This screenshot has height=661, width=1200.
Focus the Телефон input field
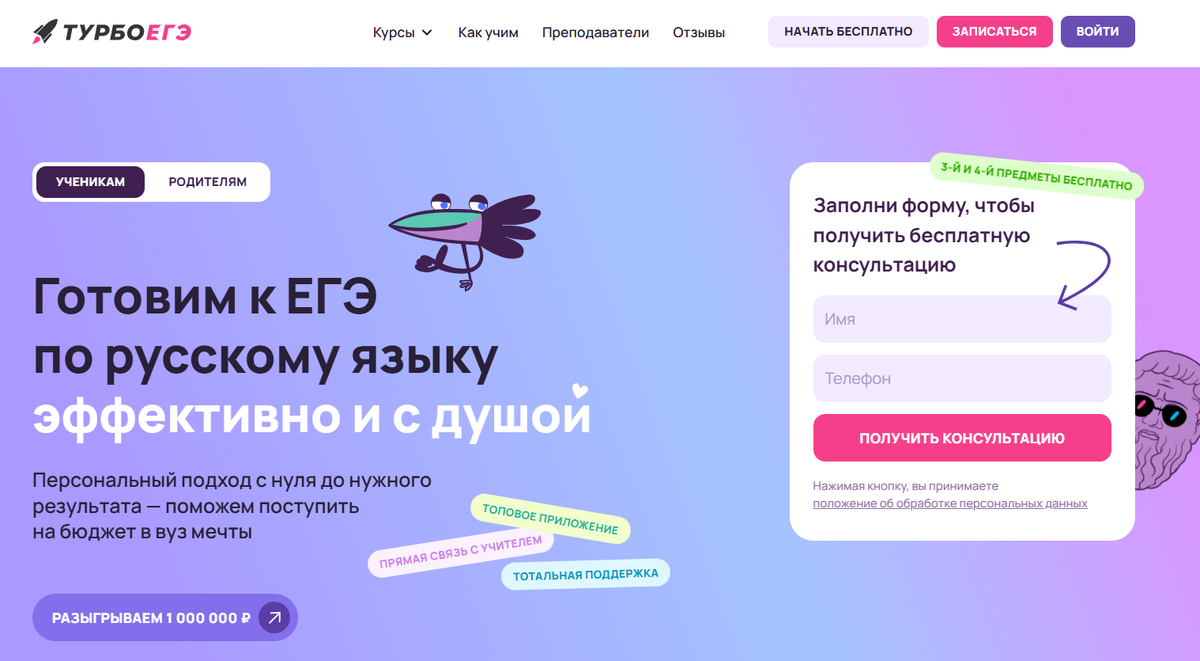pyautogui.click(x=962, y=379)
